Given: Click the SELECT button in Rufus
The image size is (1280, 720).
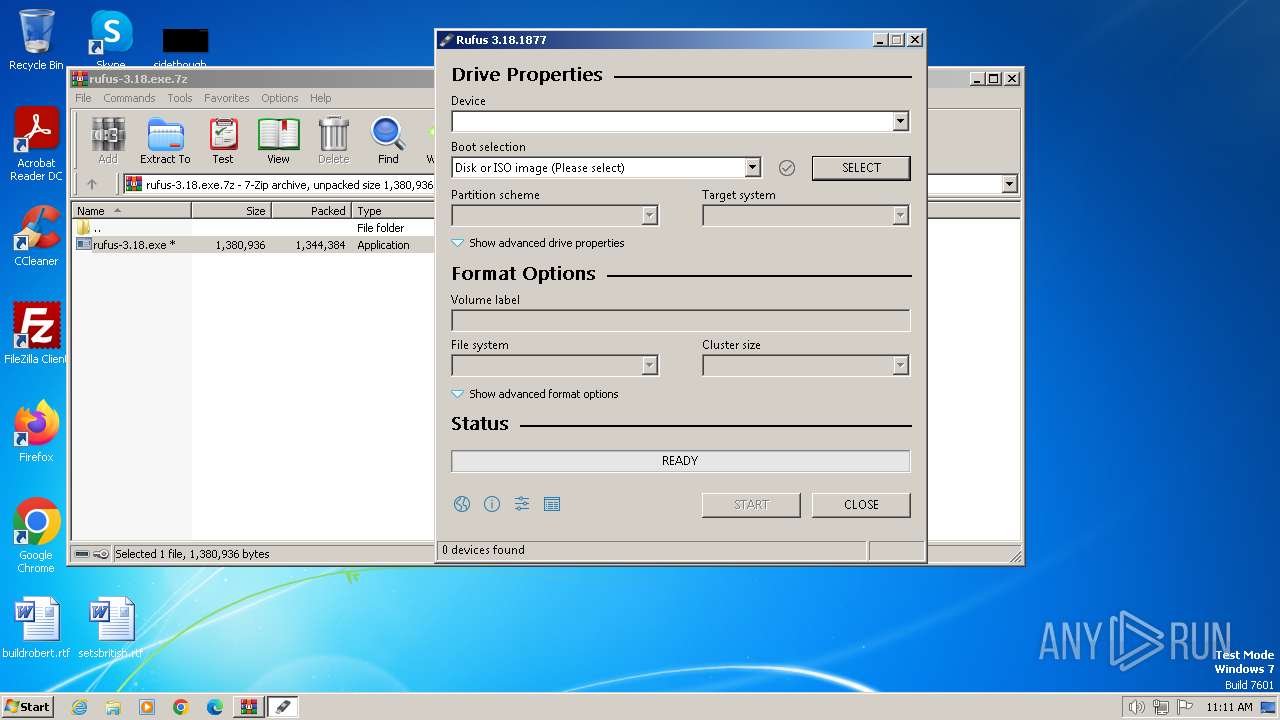Looking at the screenshot, I should [861, 168].
